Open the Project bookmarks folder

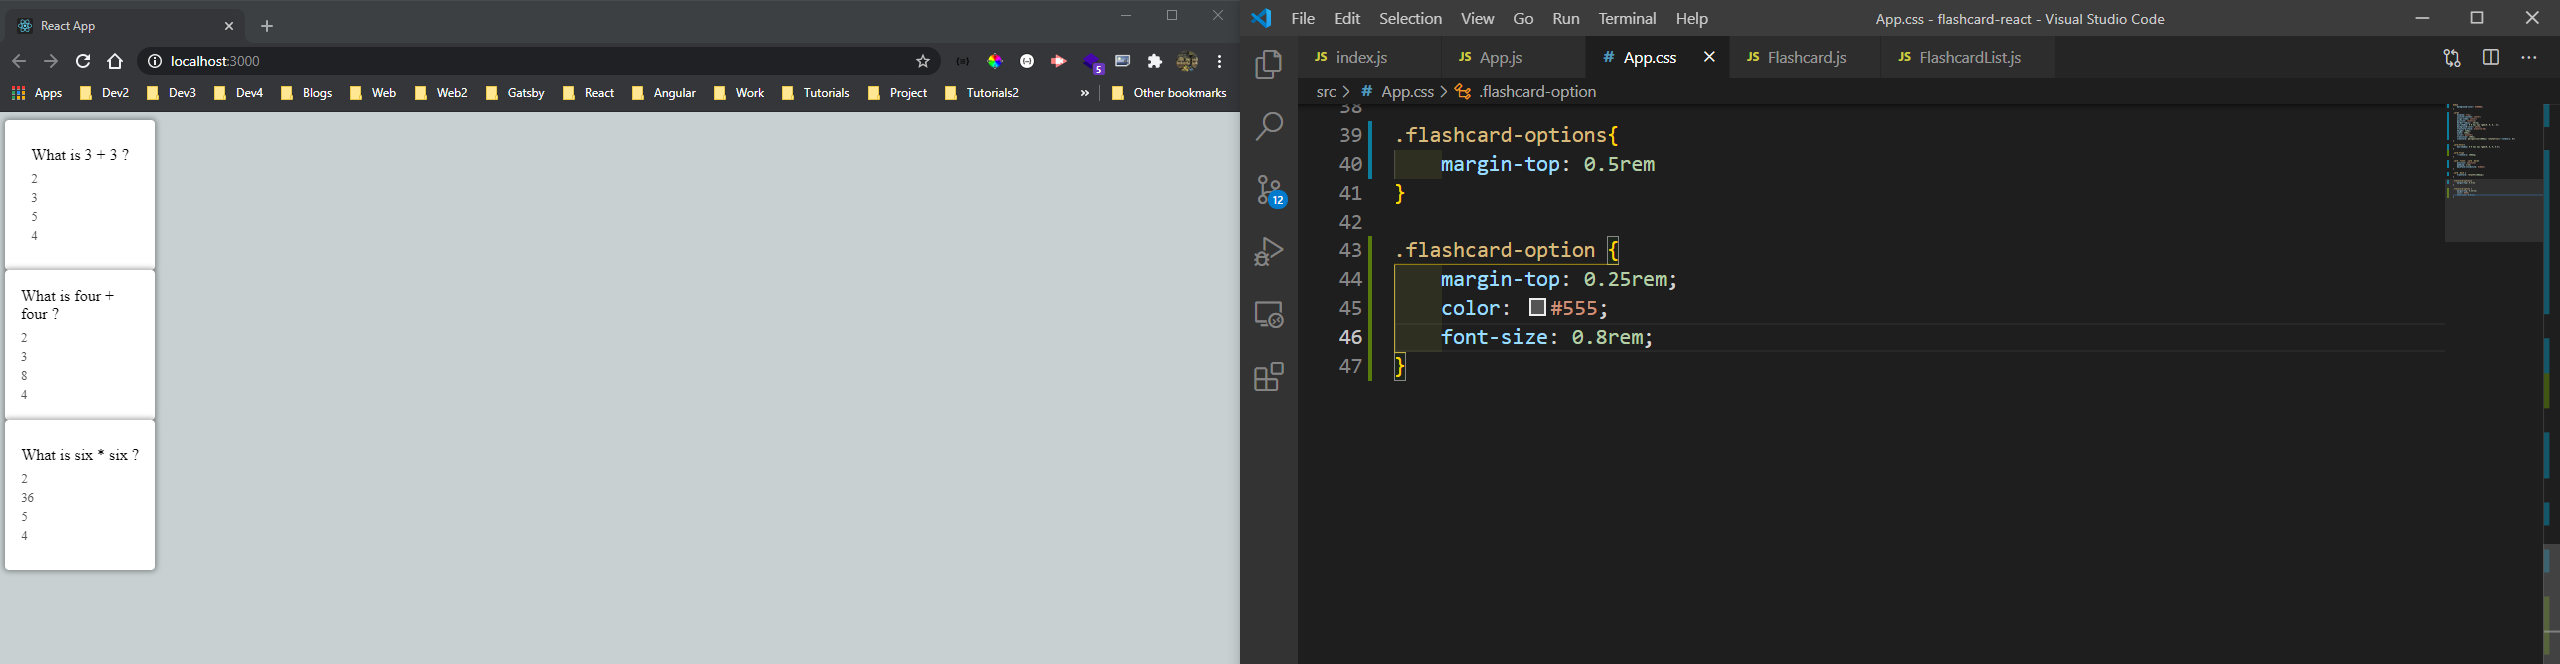897,93
